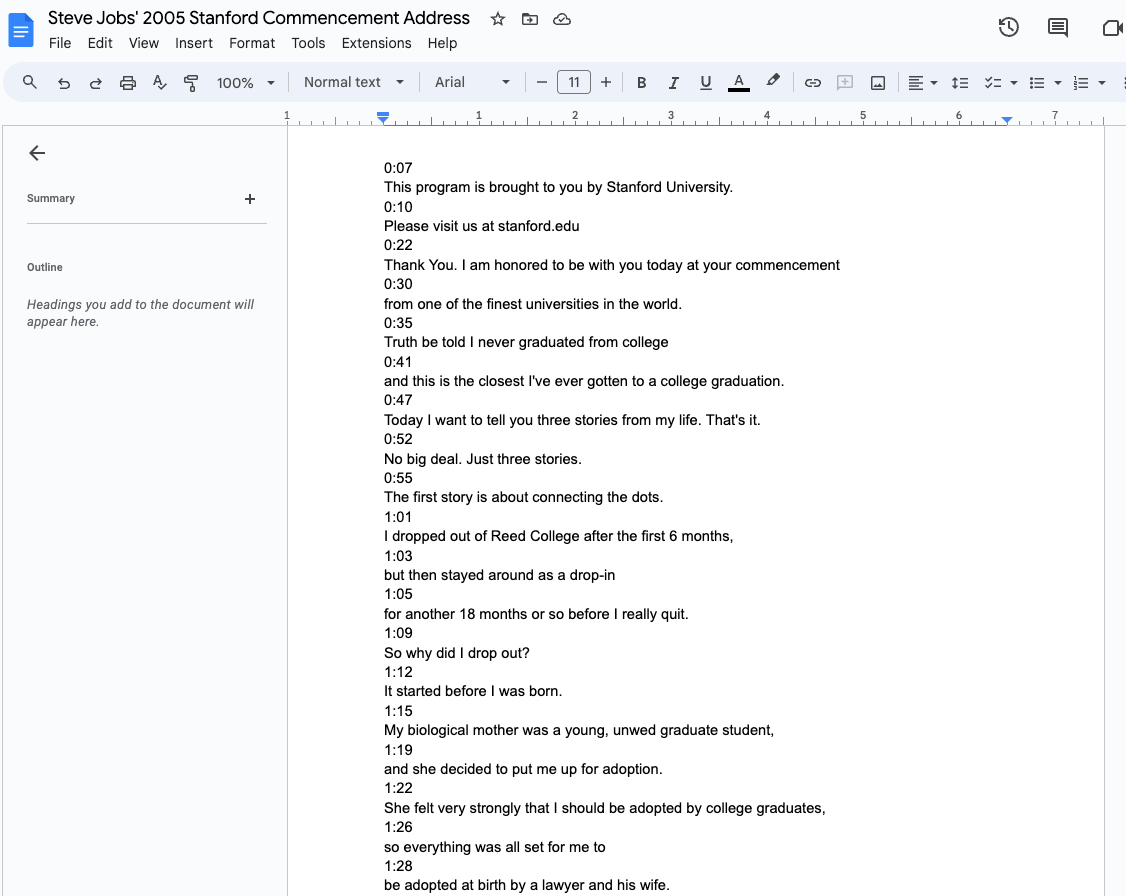Star this document
Screen dimensions: 1126x896
coord(498,19)
